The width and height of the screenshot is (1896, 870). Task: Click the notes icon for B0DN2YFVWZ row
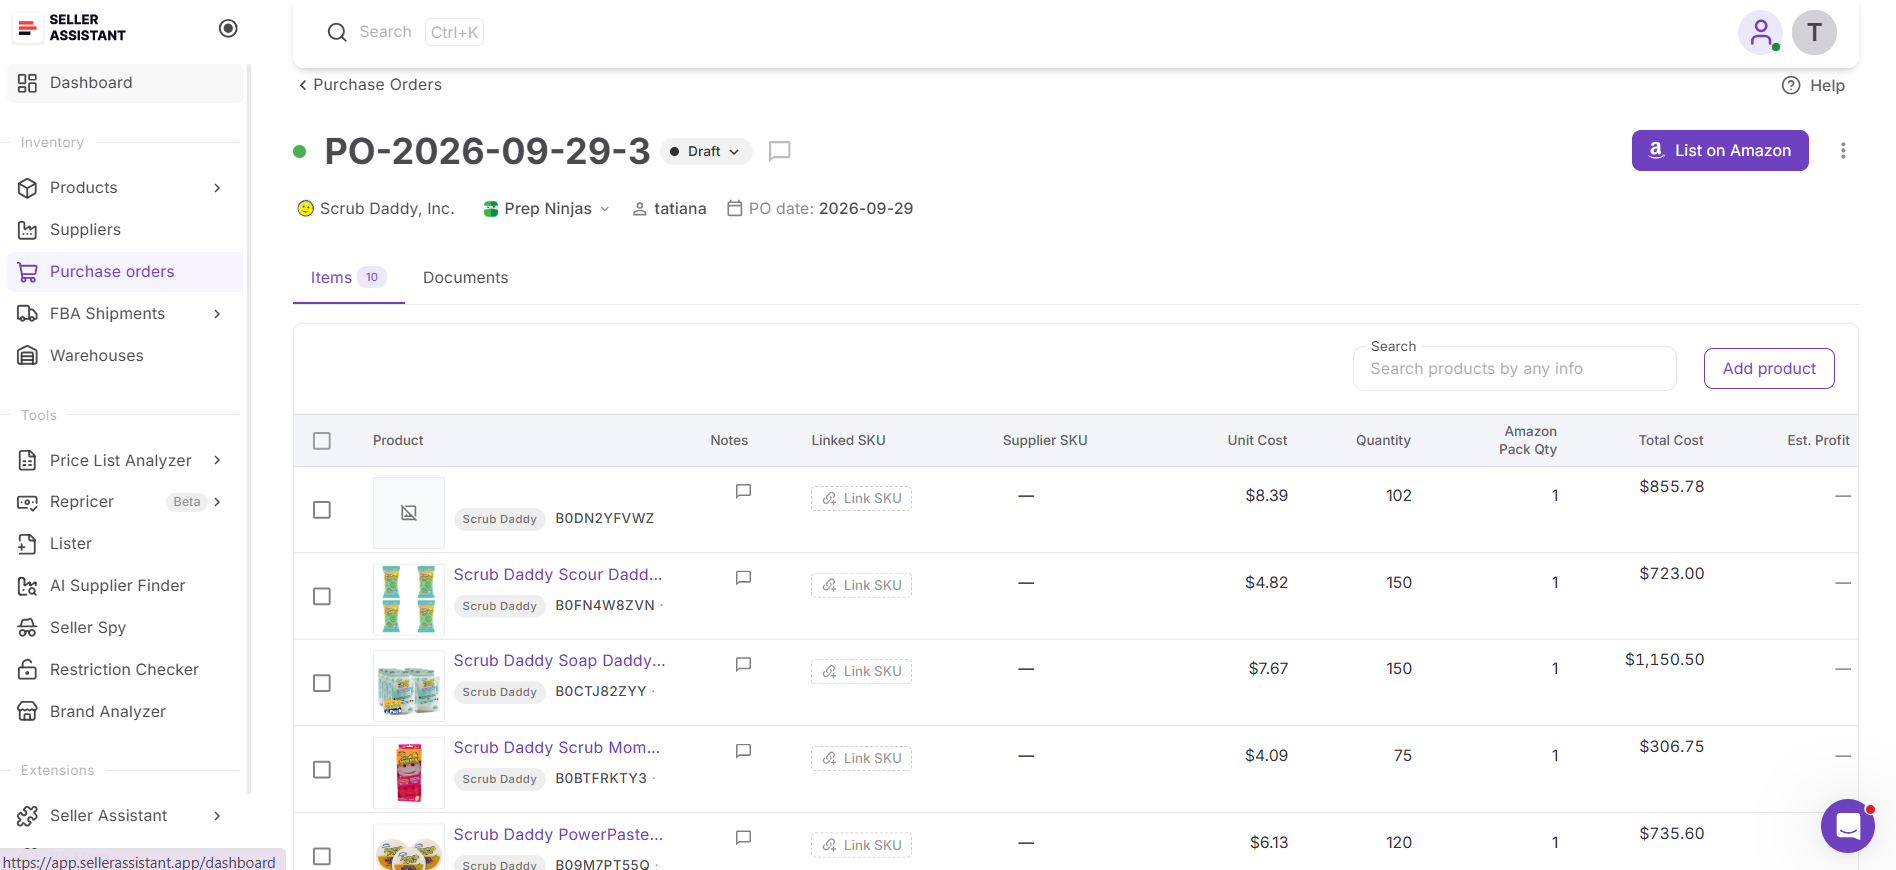click(743, 491)
